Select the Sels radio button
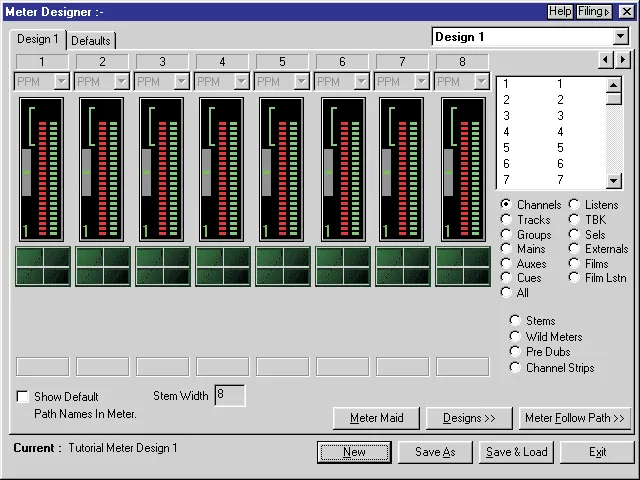Screen dimensions: 640x480 pyautogui.click(x=574, y=234)
